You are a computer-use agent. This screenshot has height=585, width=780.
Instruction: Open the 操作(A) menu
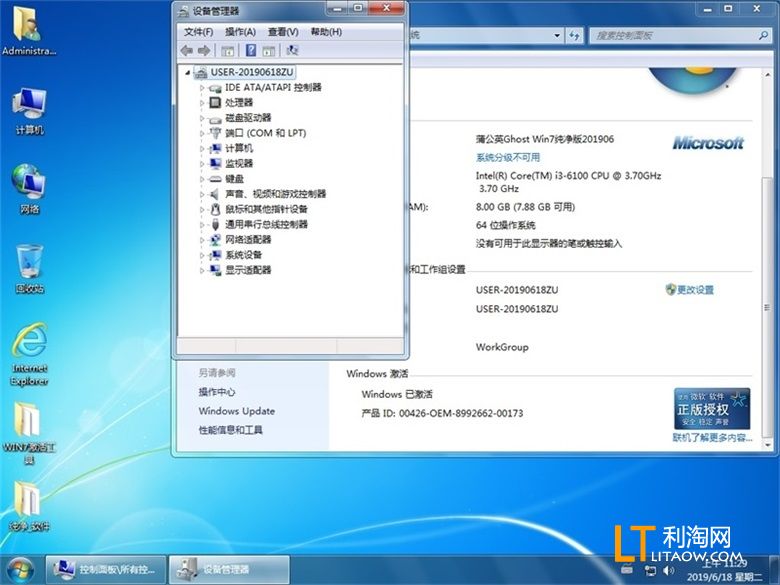(240, 32)
